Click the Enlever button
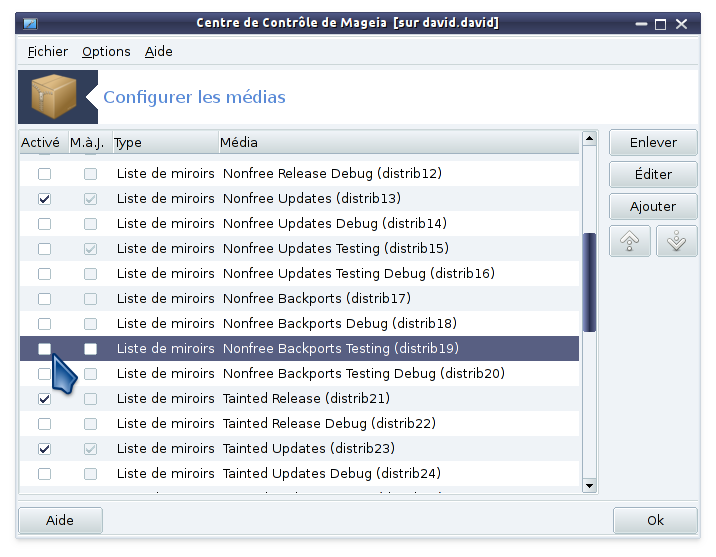Image resolution: width=716 pixels, height=557 pixels. pyautogui.click(x=653, y=142)
